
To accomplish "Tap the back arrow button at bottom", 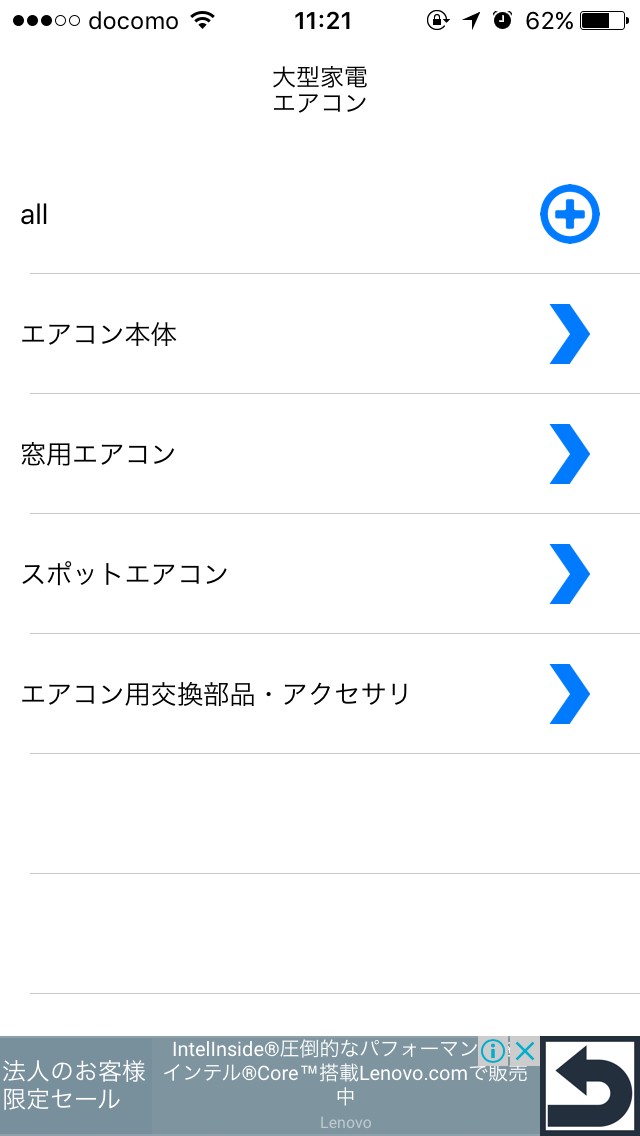I will click(x=590, y=1086).
